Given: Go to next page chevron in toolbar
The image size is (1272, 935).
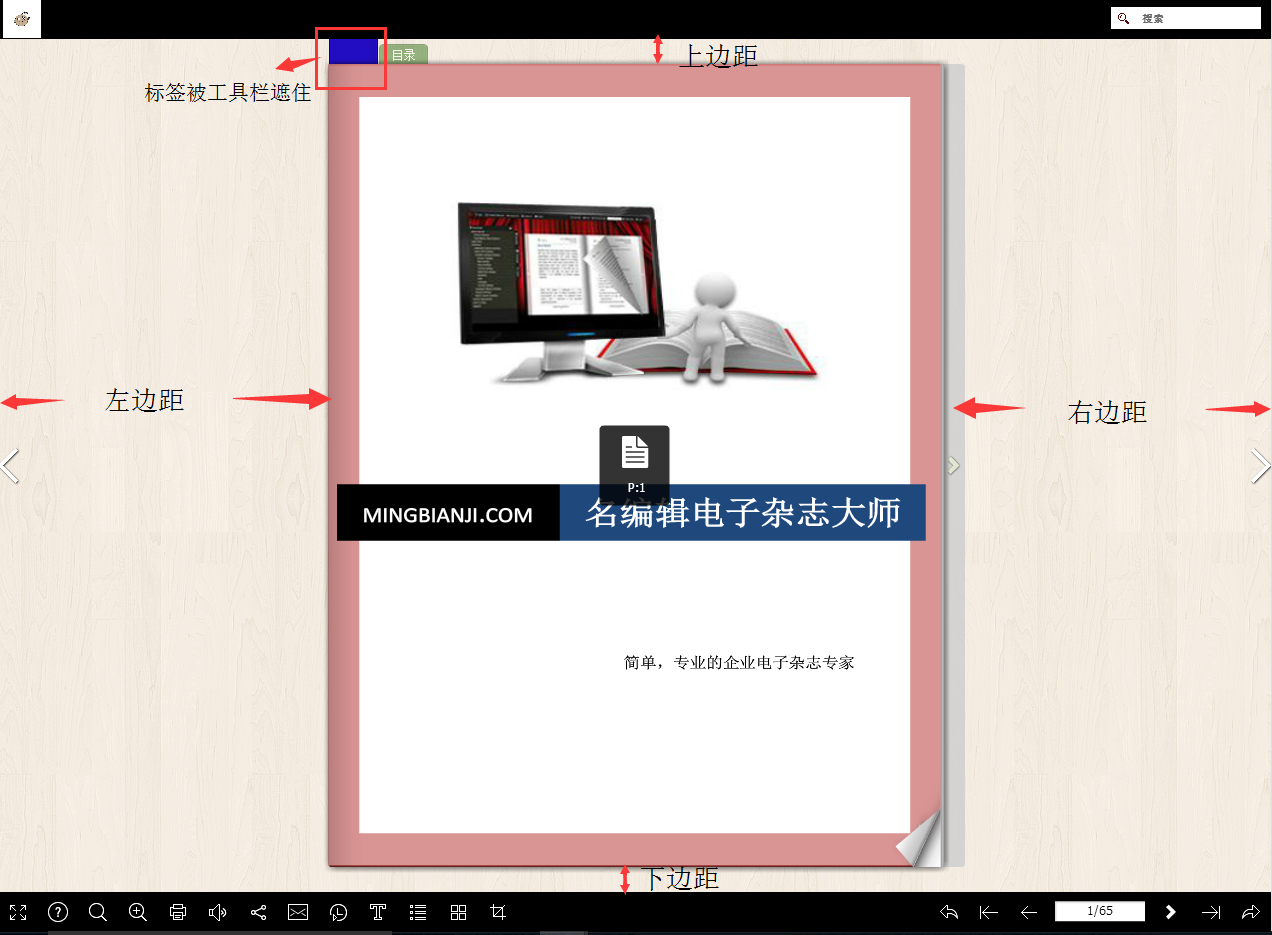Looking at the screenshot, I should [x=1171, y=912].
